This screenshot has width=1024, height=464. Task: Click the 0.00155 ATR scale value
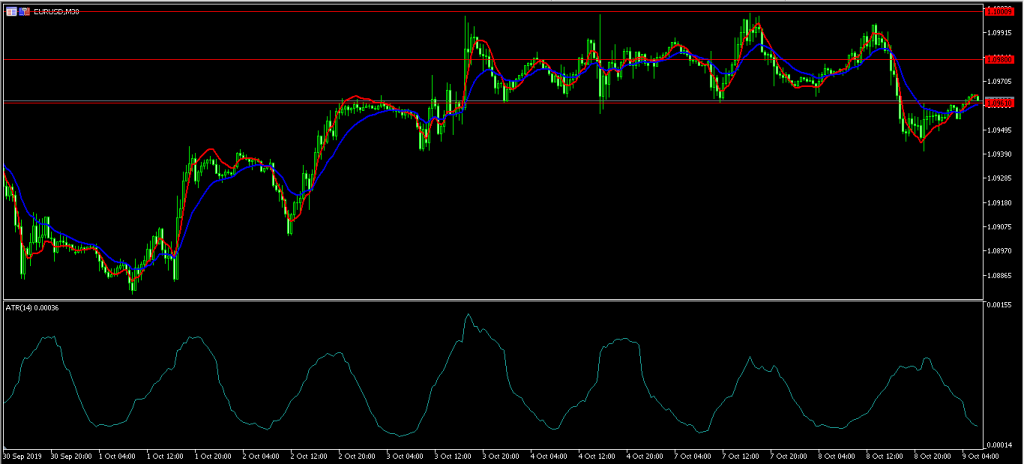pyautogui.click(x=1000, y=304)
